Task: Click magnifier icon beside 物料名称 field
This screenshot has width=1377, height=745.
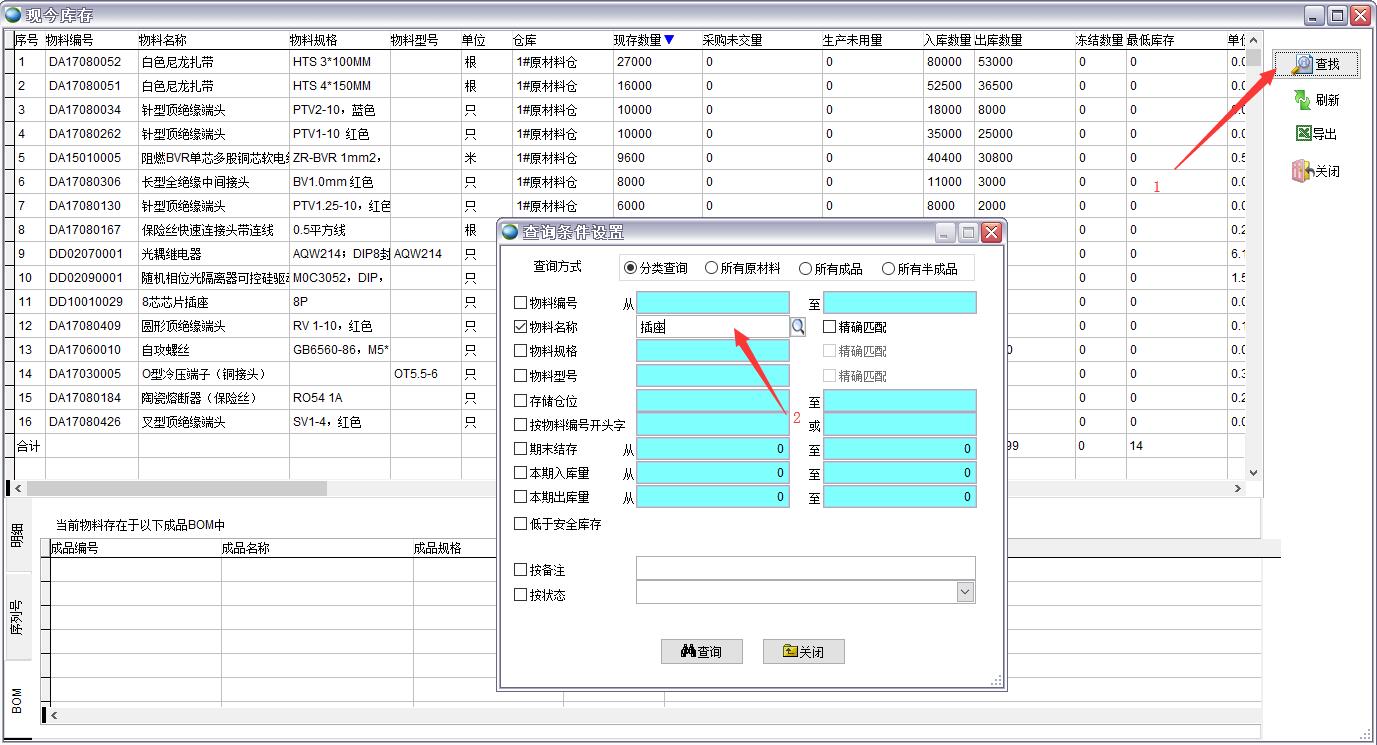Action: [x=798, y=326]
